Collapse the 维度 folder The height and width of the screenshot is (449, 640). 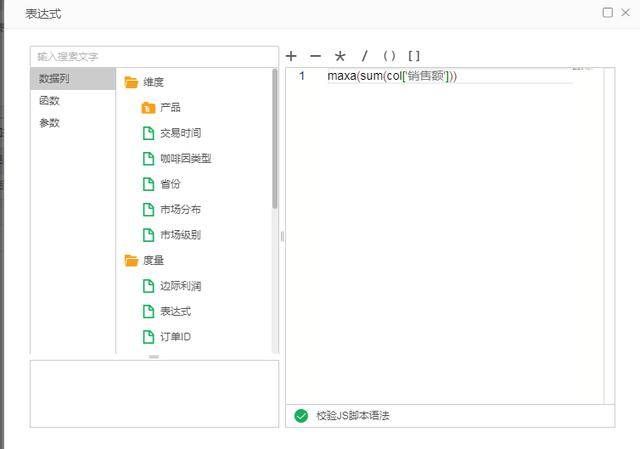click(153, 82)
